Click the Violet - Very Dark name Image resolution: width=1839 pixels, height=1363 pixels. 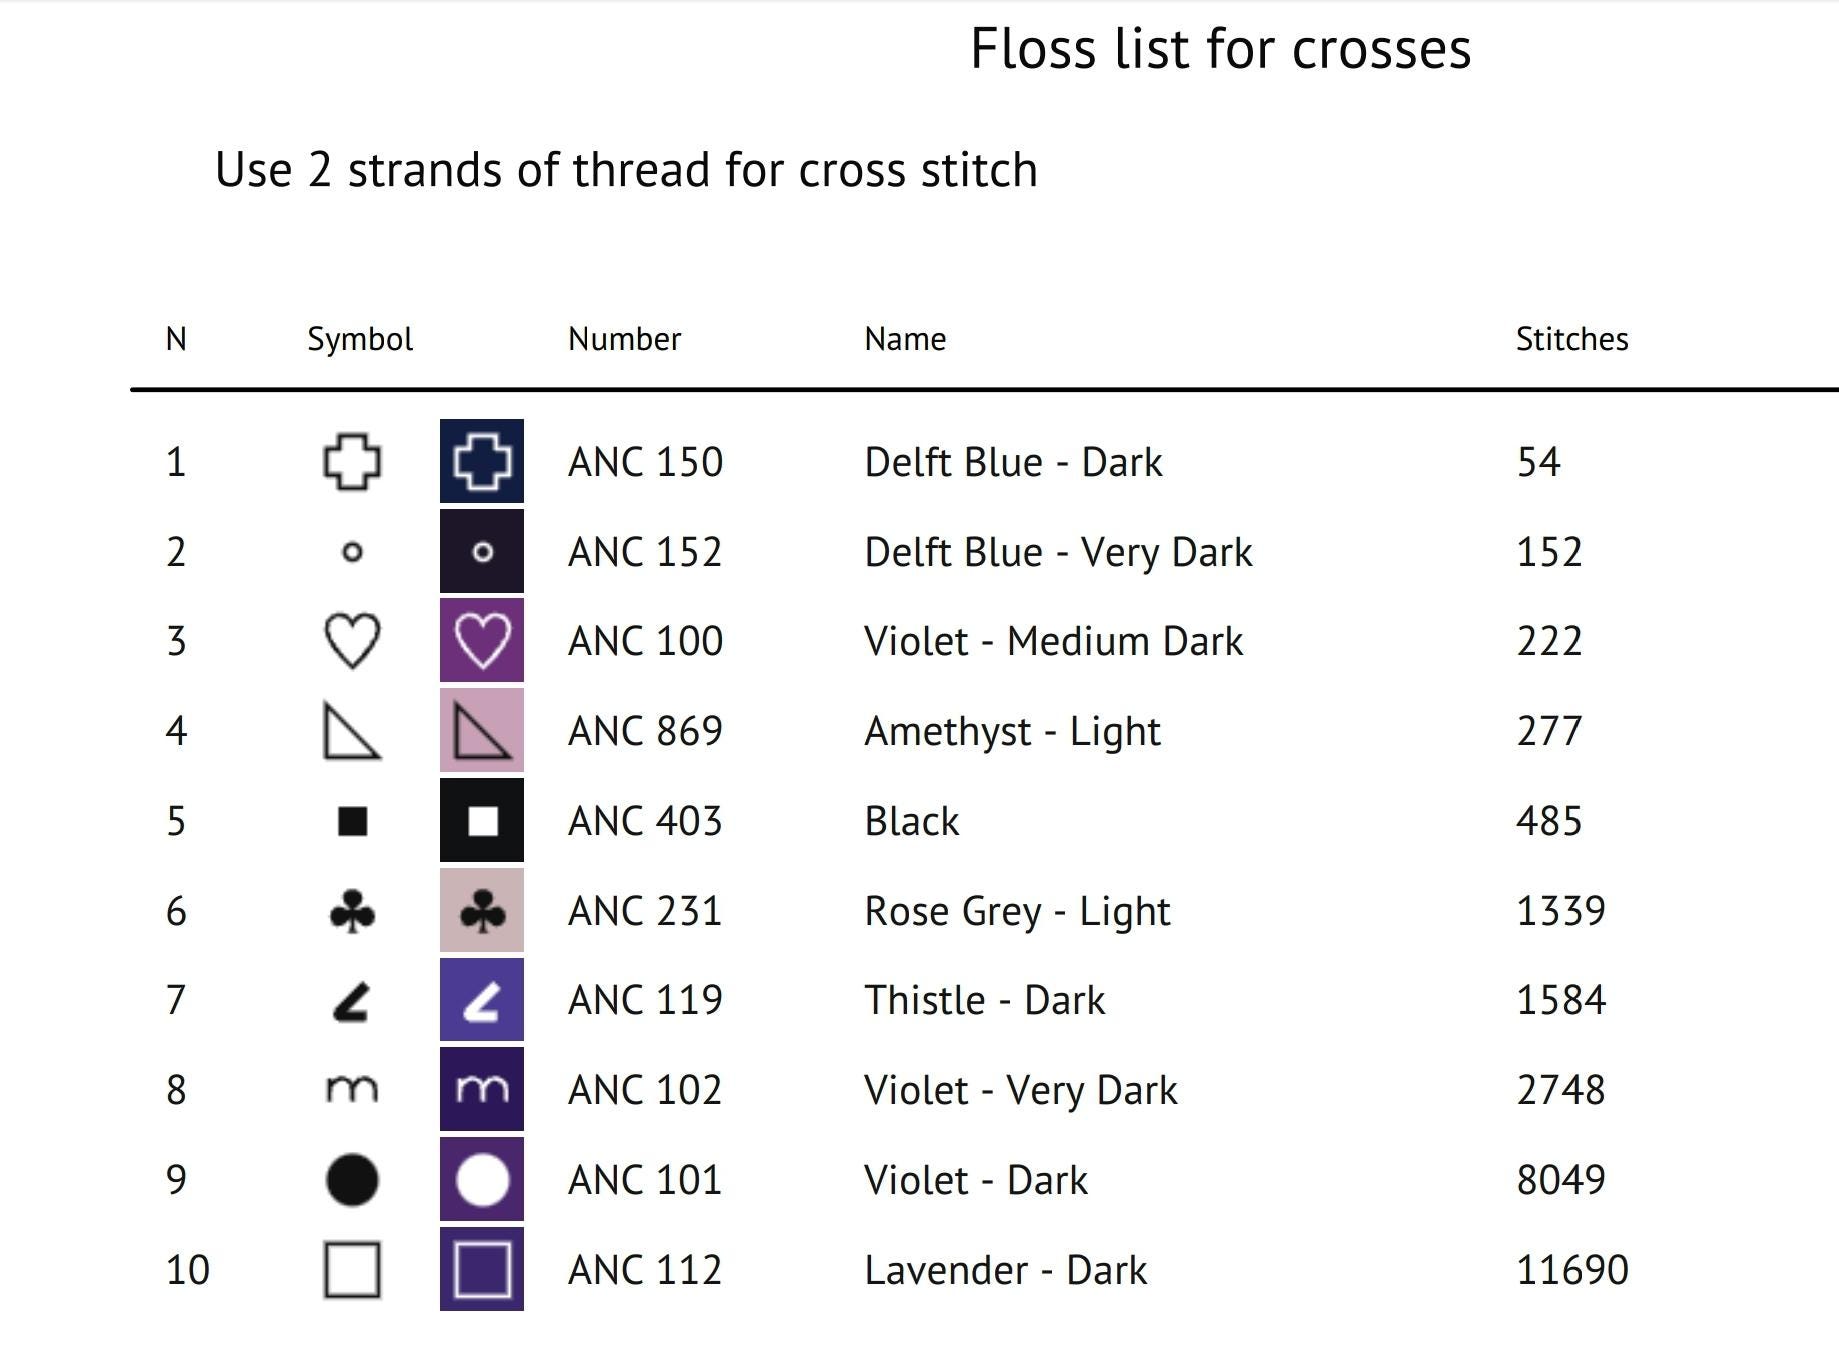[x=1021, y=1090]
